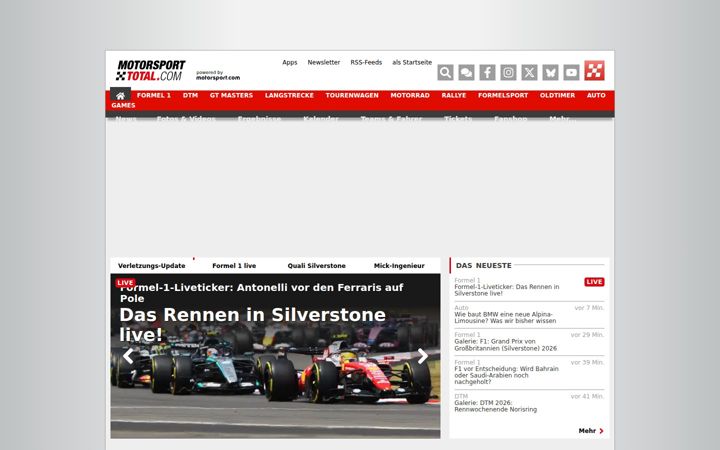Image resolution: width=720 pixels, height=450 pixels.
Task: Open the Motorrad menu
Action: tap(410, 96)
